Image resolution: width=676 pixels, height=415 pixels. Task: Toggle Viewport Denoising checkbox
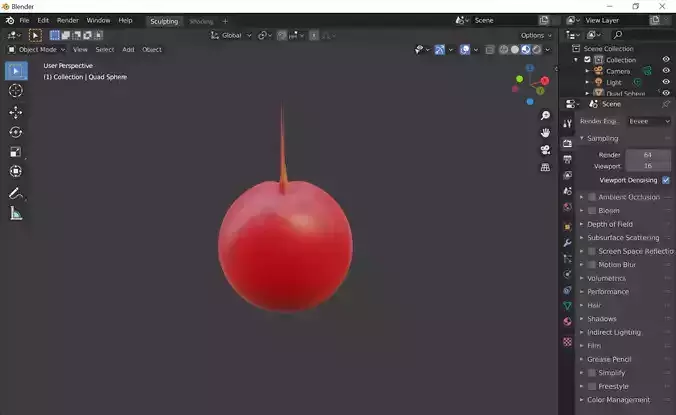(666, 180)
